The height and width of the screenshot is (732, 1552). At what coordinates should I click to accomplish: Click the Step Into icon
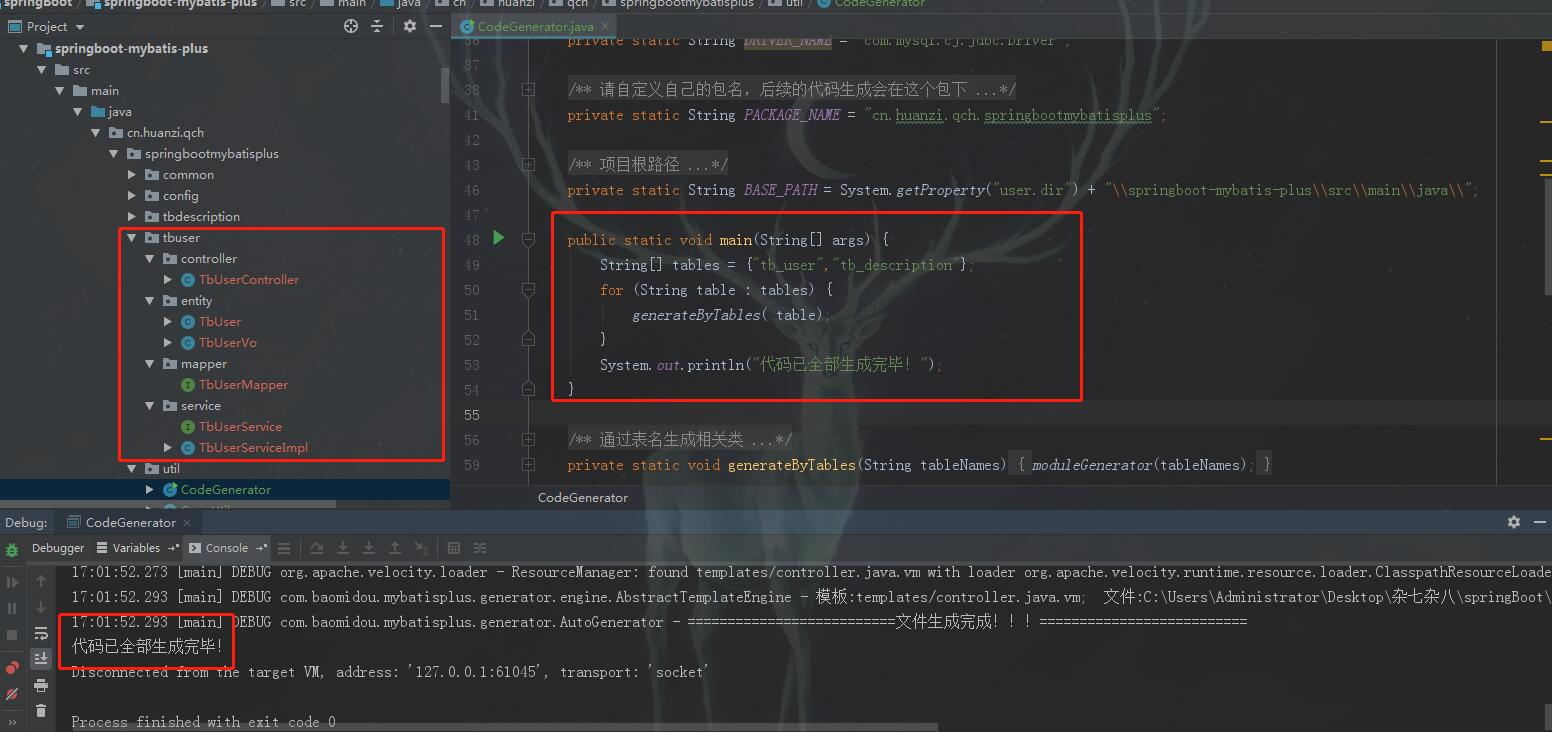(x=344, y=547)
